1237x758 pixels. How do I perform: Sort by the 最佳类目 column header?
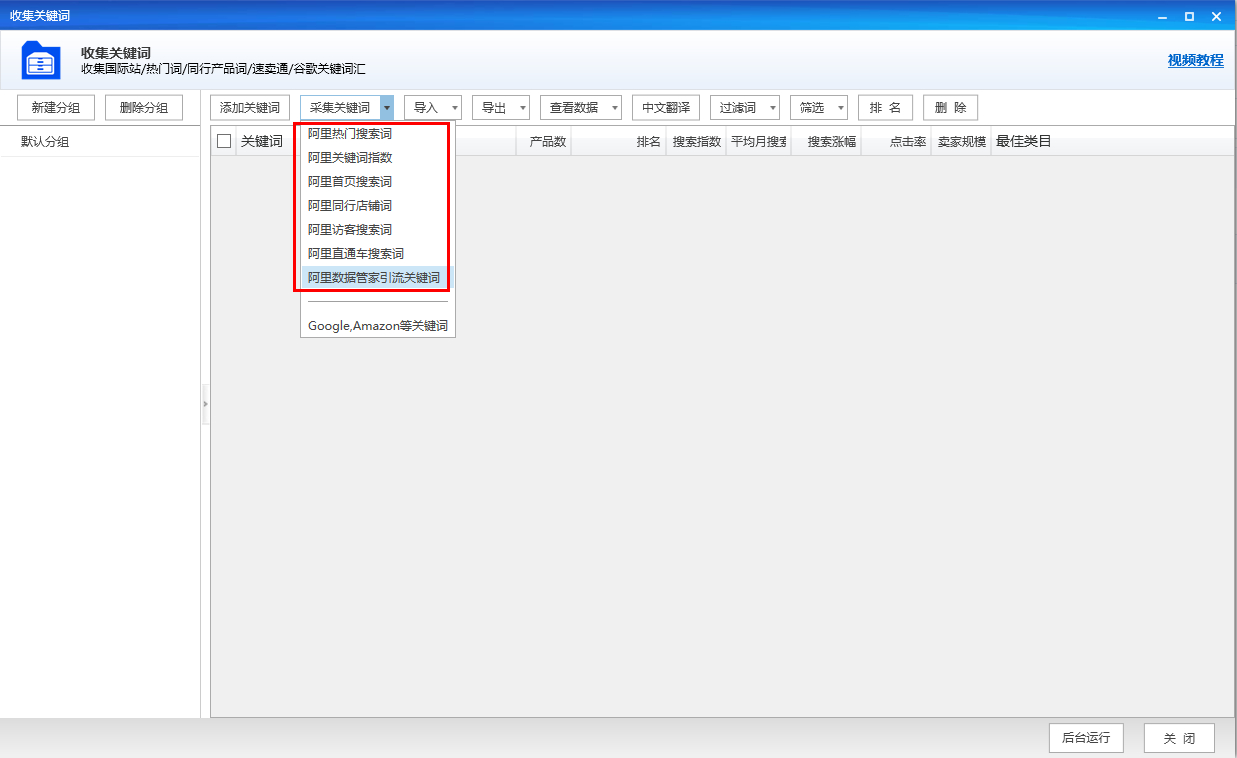tap(1023, 141)
